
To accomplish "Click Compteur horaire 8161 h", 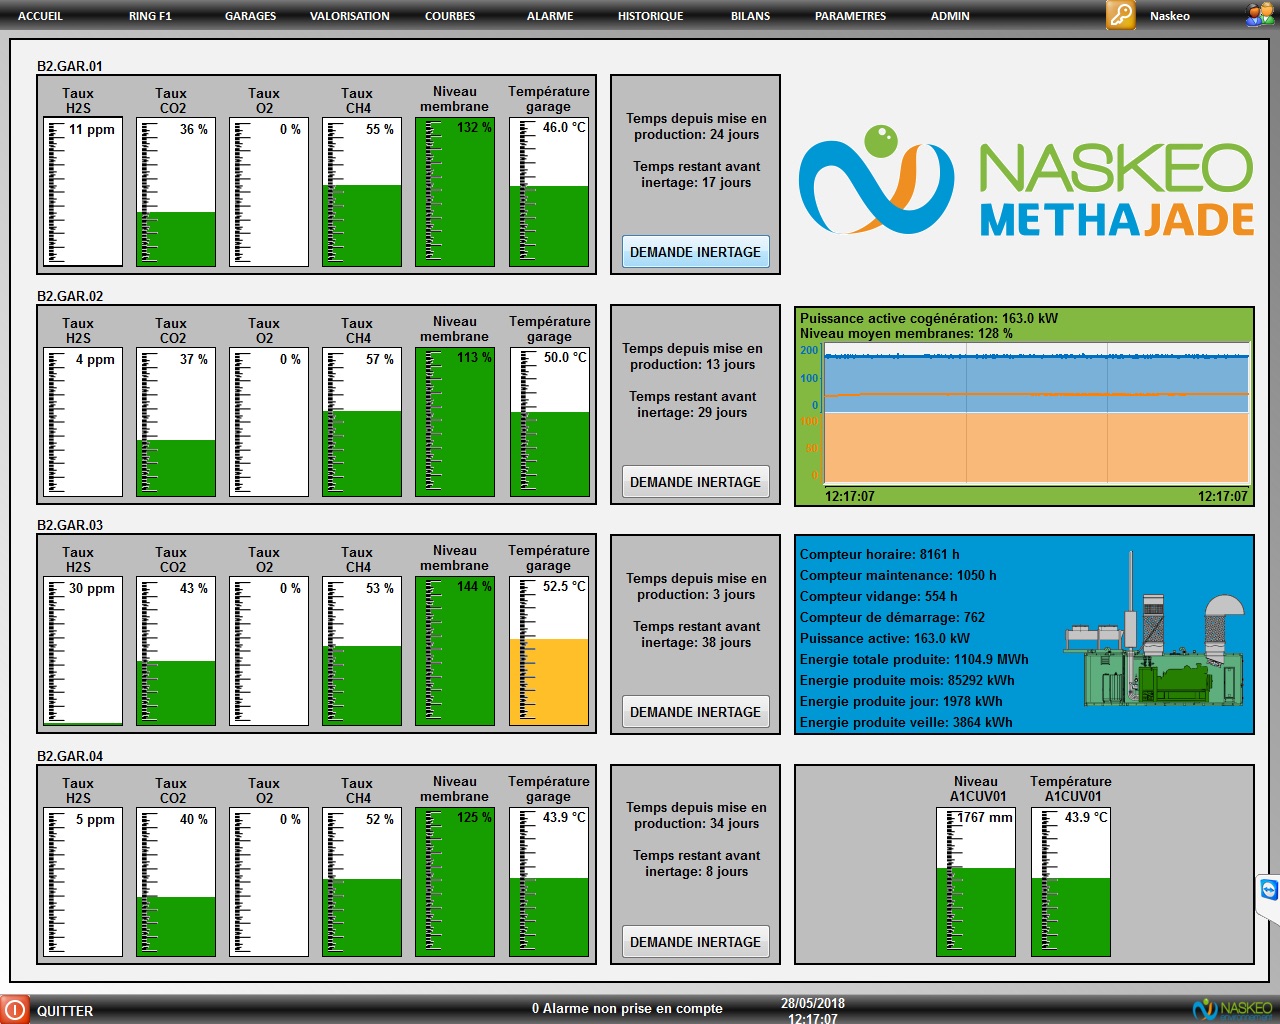I will point(880,554).
